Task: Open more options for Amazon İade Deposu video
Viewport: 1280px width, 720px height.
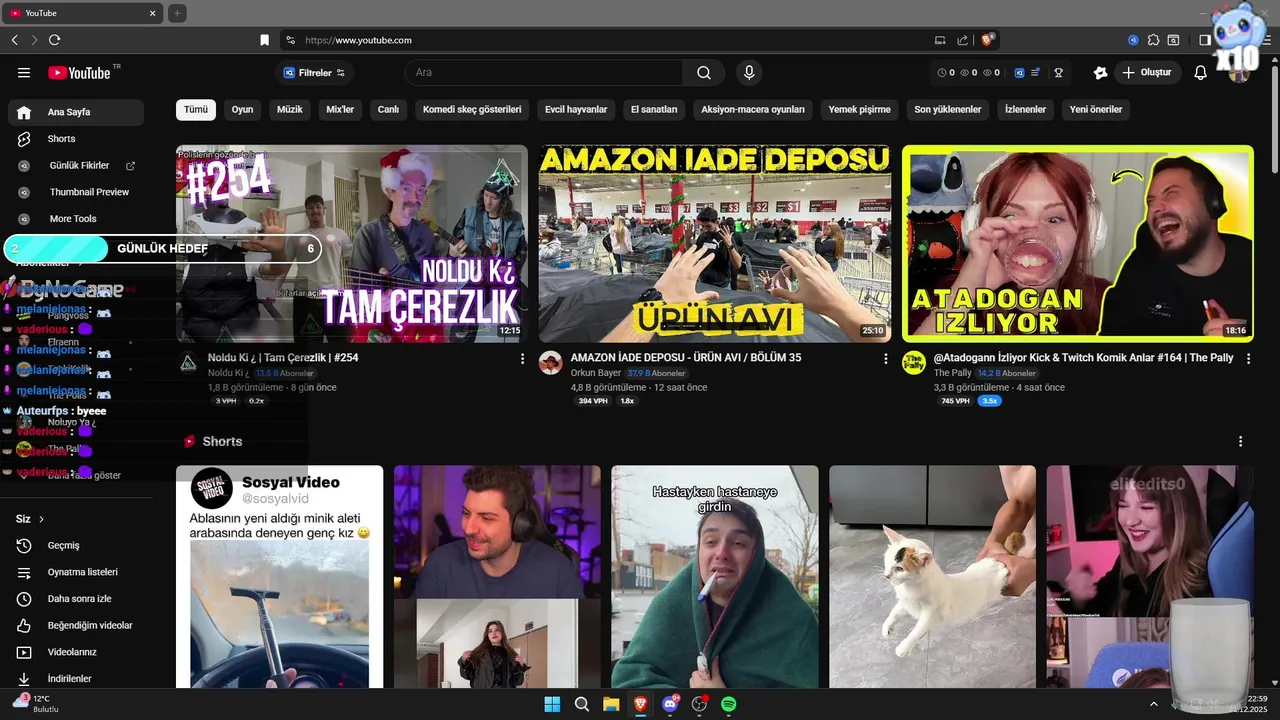Action: [885, 358]
